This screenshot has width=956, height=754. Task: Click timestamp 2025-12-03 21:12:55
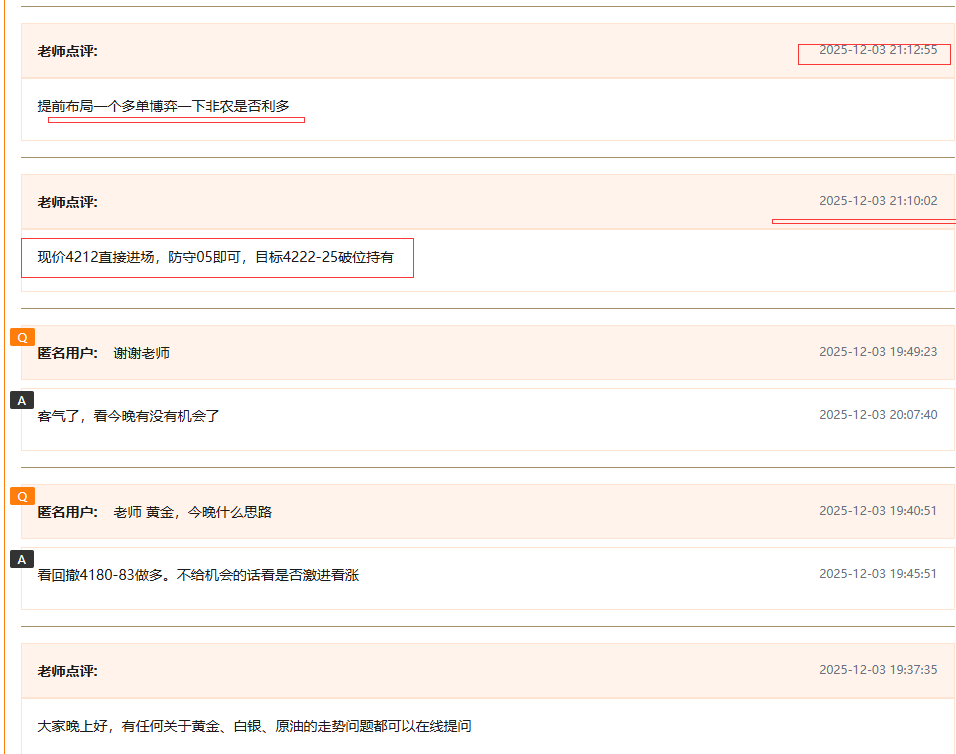[878, 50]
